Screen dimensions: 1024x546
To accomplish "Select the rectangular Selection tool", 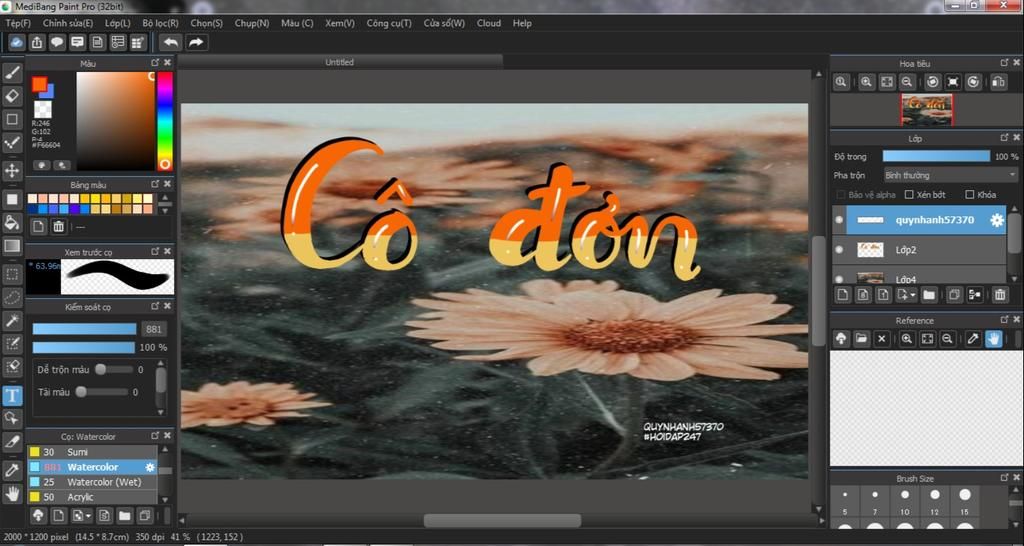I will 12,274.
